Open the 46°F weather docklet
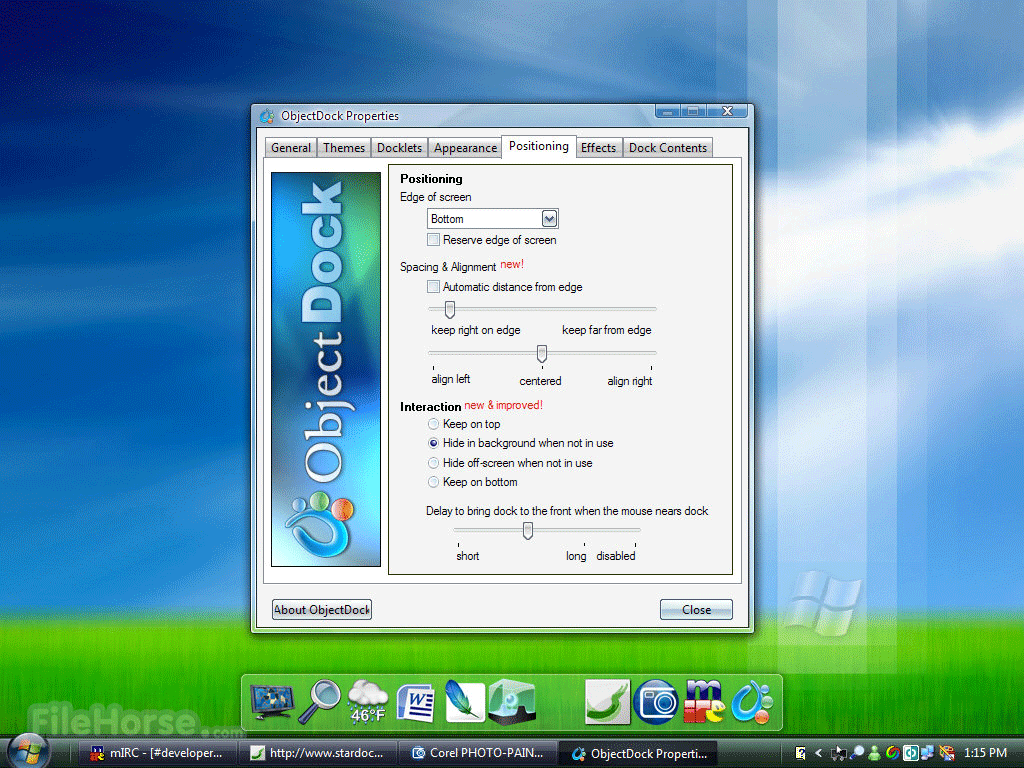The height and width of the screenshot is (768, 1024). [368, 701]
